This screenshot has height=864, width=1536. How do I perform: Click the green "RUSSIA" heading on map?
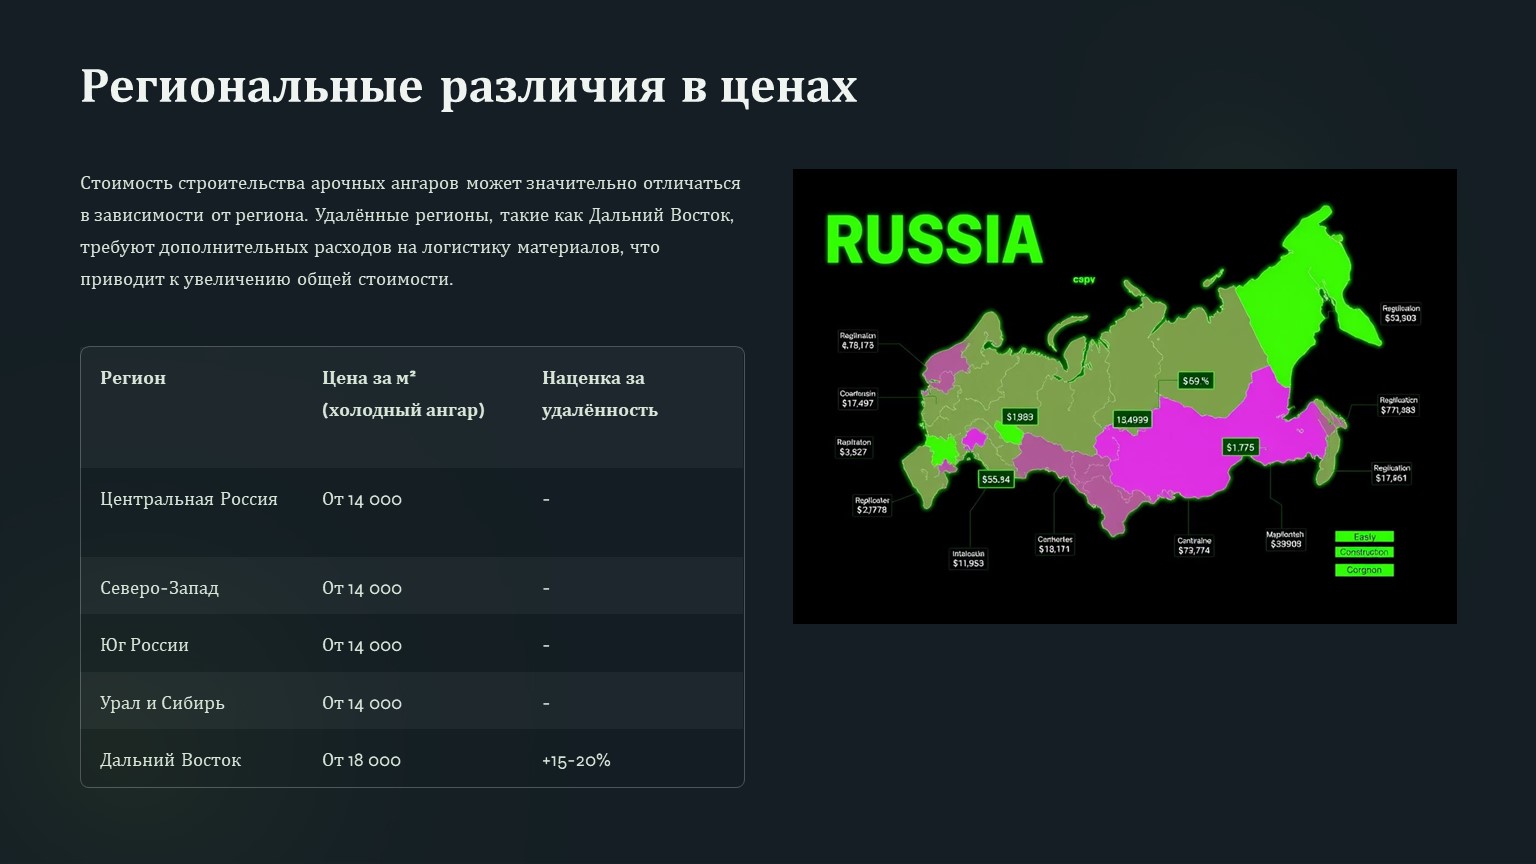(934, 240)
